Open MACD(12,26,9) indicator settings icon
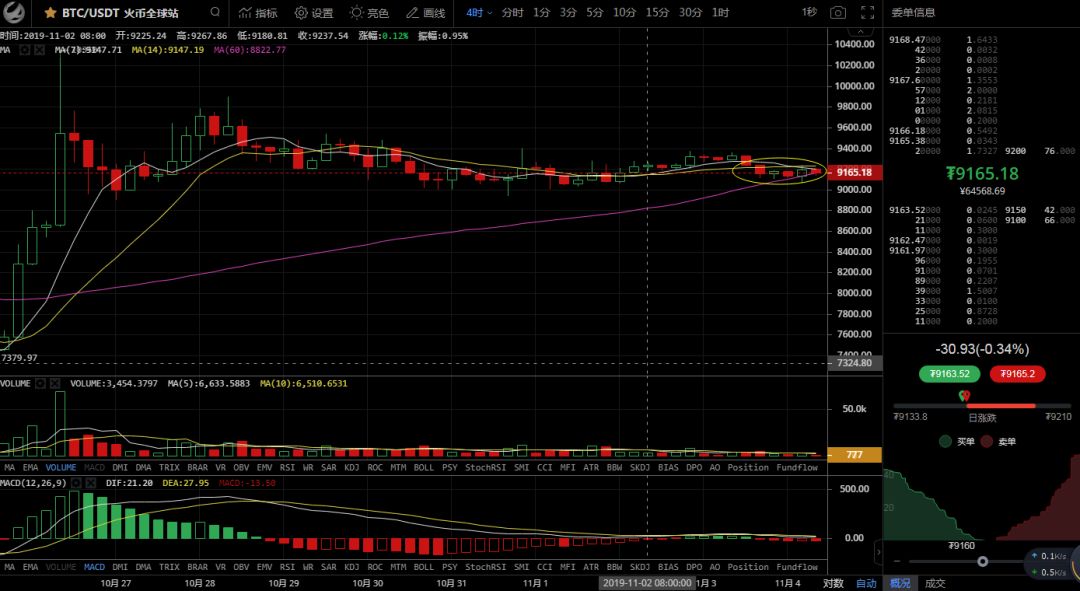The width and height of the screenshot is (1080, 591). coord(76,484)
